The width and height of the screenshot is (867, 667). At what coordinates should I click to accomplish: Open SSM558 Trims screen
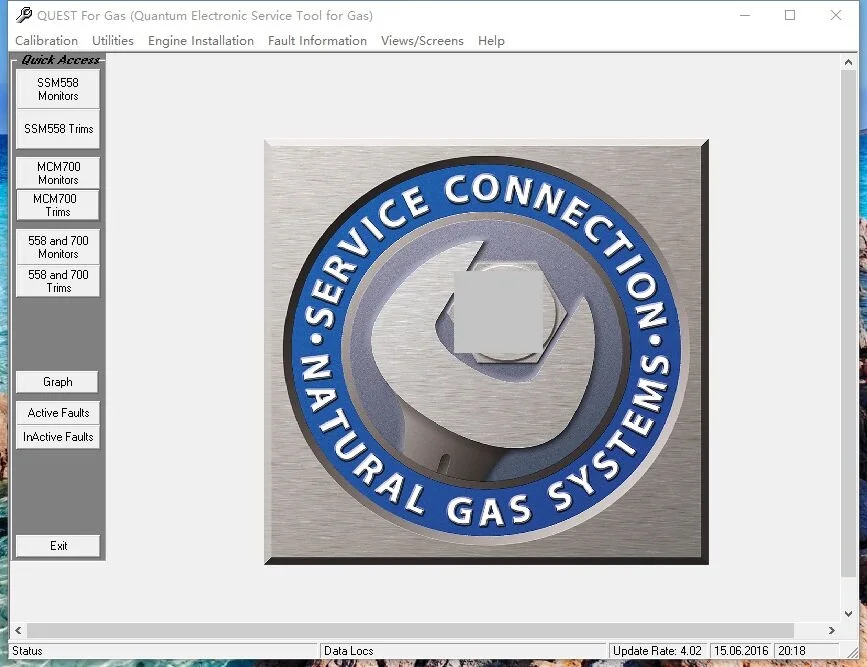coord(58,129)
